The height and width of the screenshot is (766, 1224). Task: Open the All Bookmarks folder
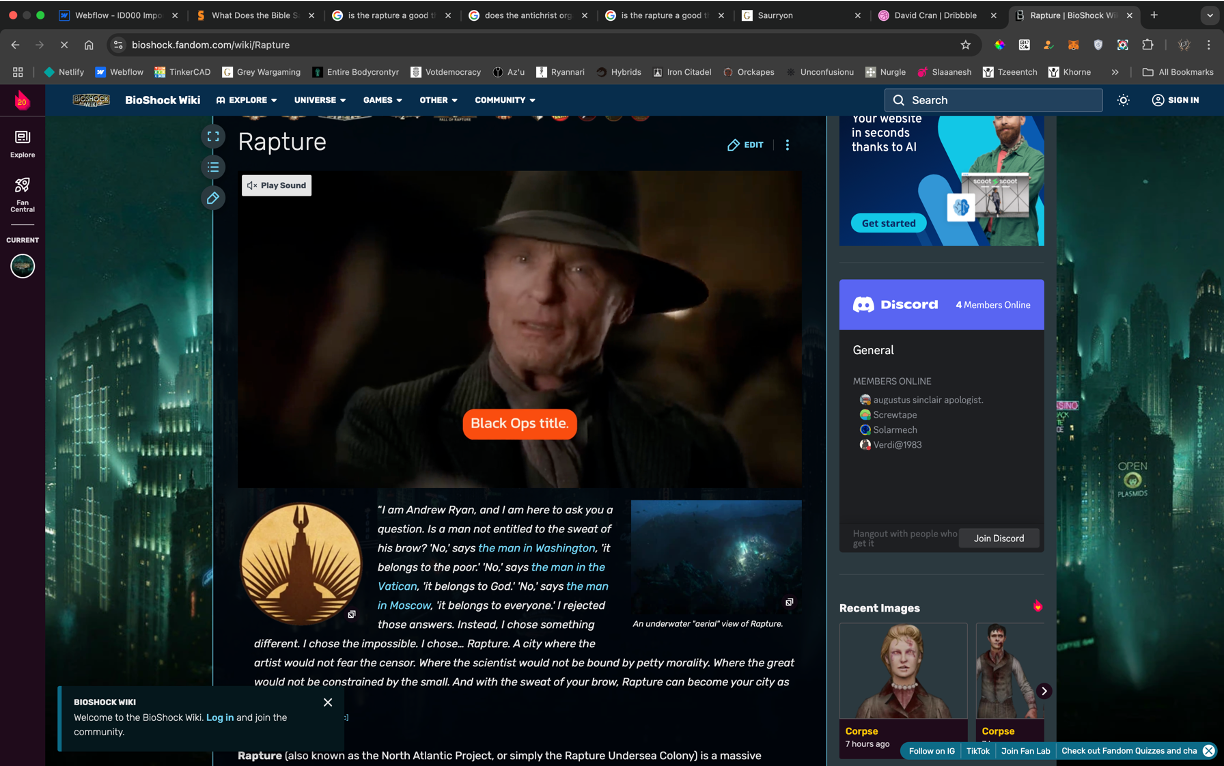pyautogui.click(x=1178, y=72)
